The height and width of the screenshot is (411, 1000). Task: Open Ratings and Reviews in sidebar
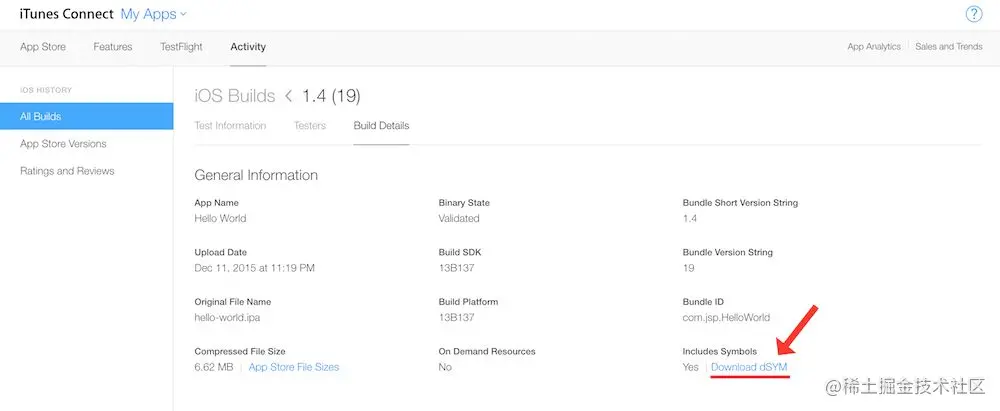[x=67, y=171]
